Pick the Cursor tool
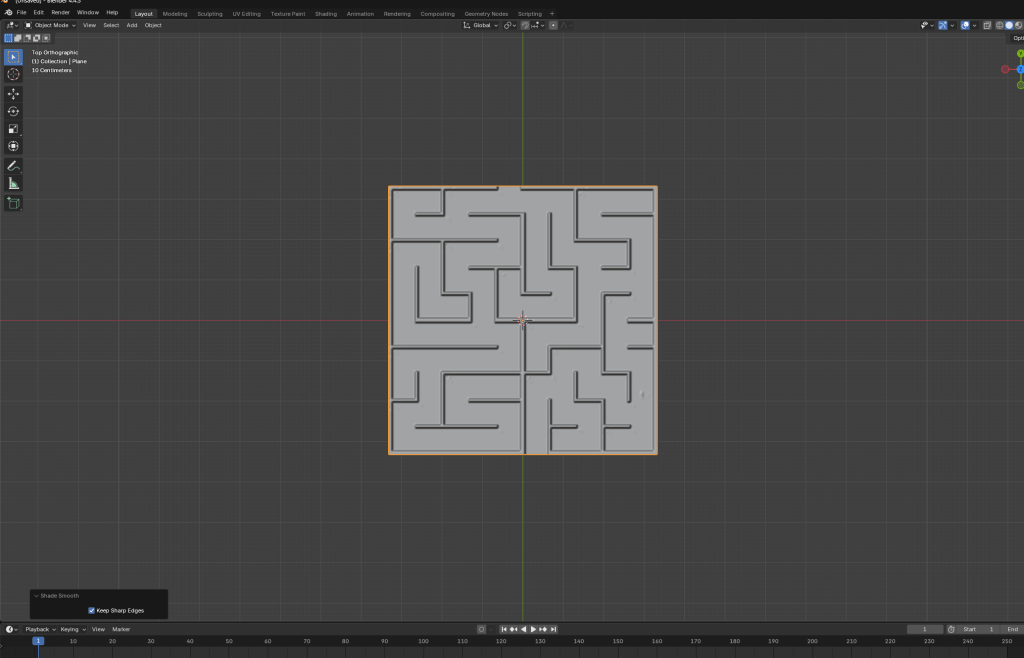Viewport: 1024px width, 658px height. (x=13, y=74)
